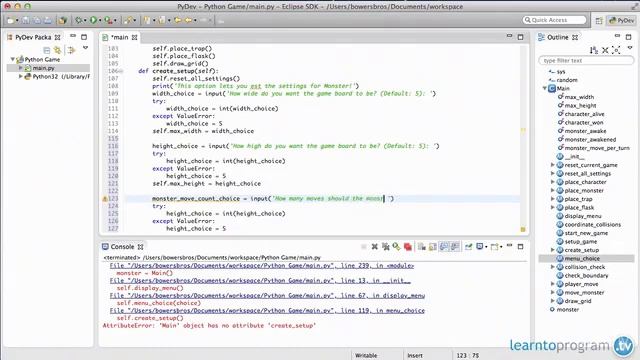Image resolution: width=640 pixels, height=360 pixels.
Task: Select max_width in the Outline
Action: pyautogui.click(x=579, y=97)
